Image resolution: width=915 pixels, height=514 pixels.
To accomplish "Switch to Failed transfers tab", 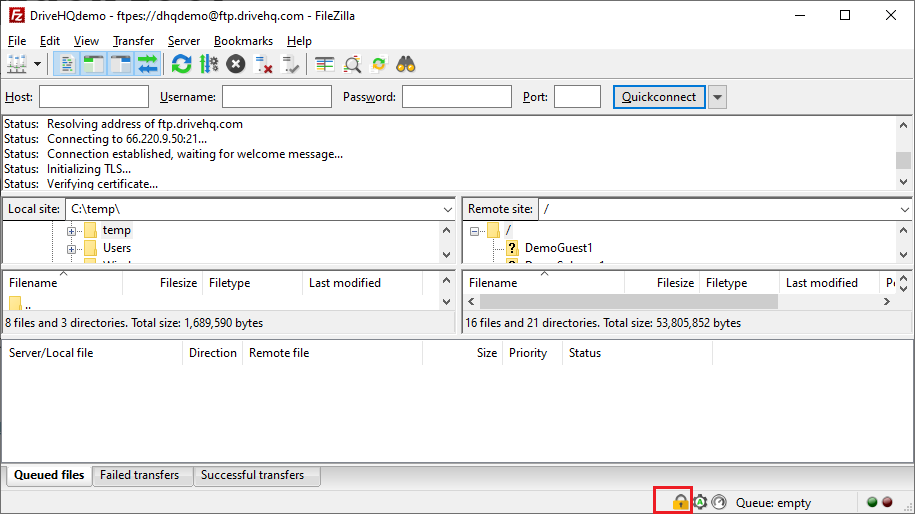I will click(139, 475).
